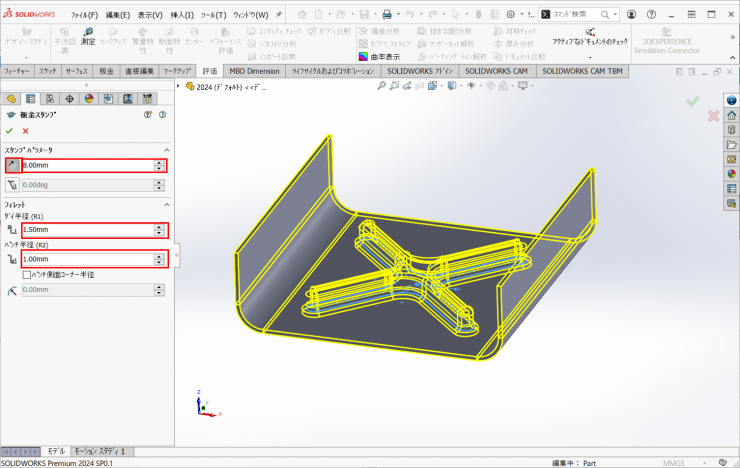Open the FeatureManager design tree tab icon
Screen dimensions: 740x468
pyautogui.click(x=11, y=98)
